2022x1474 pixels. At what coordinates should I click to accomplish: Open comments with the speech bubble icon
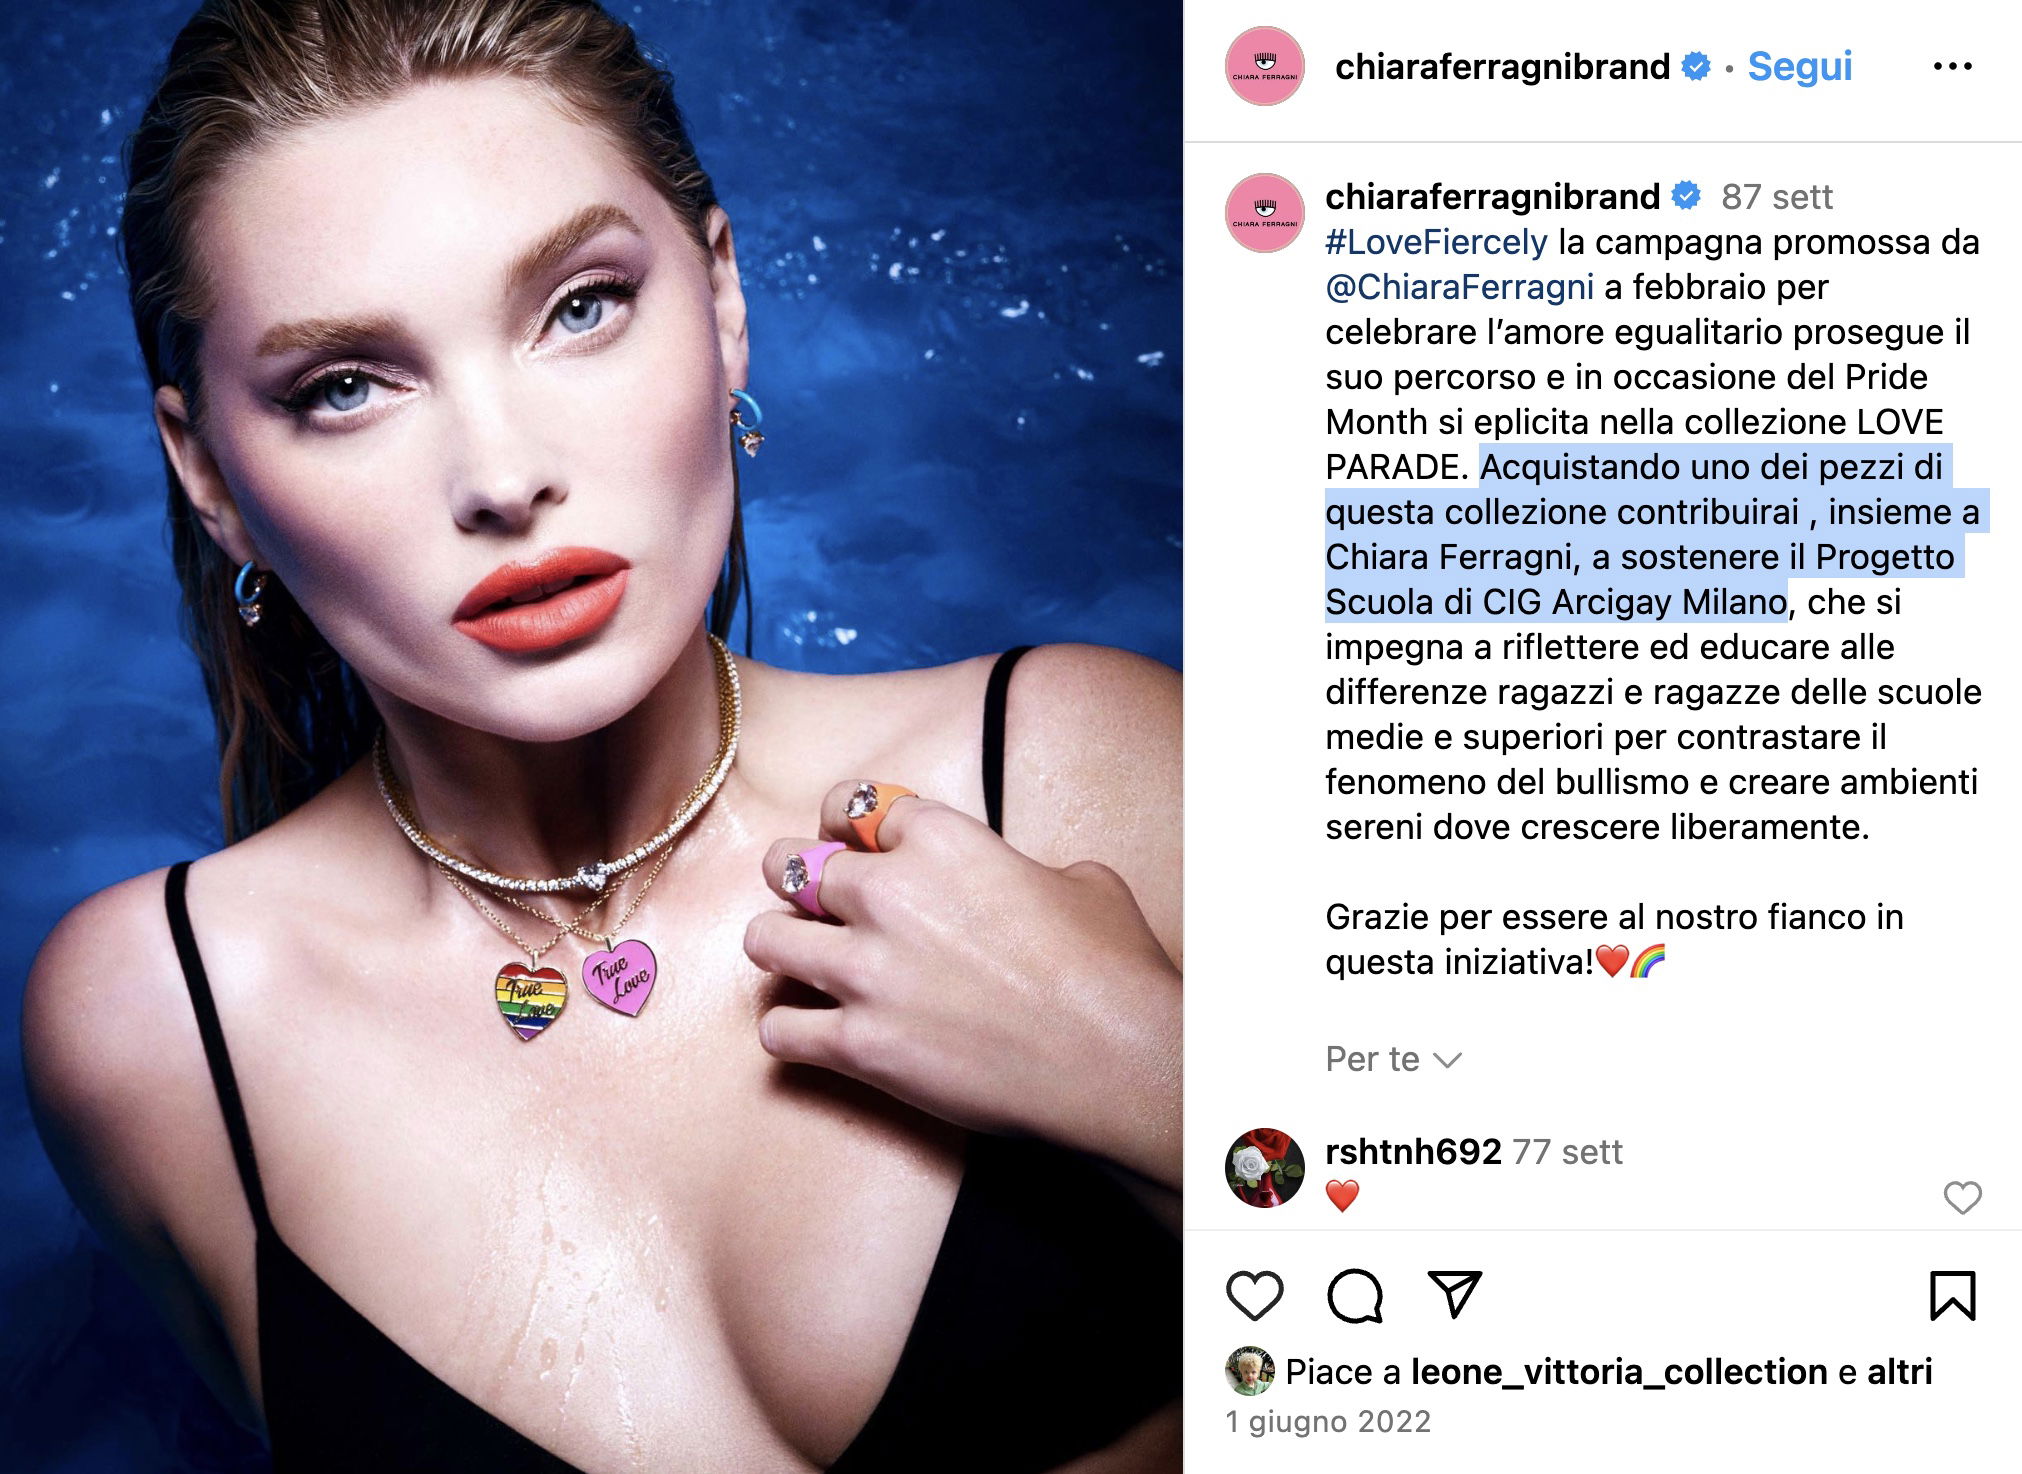tap(1354, 1296)
